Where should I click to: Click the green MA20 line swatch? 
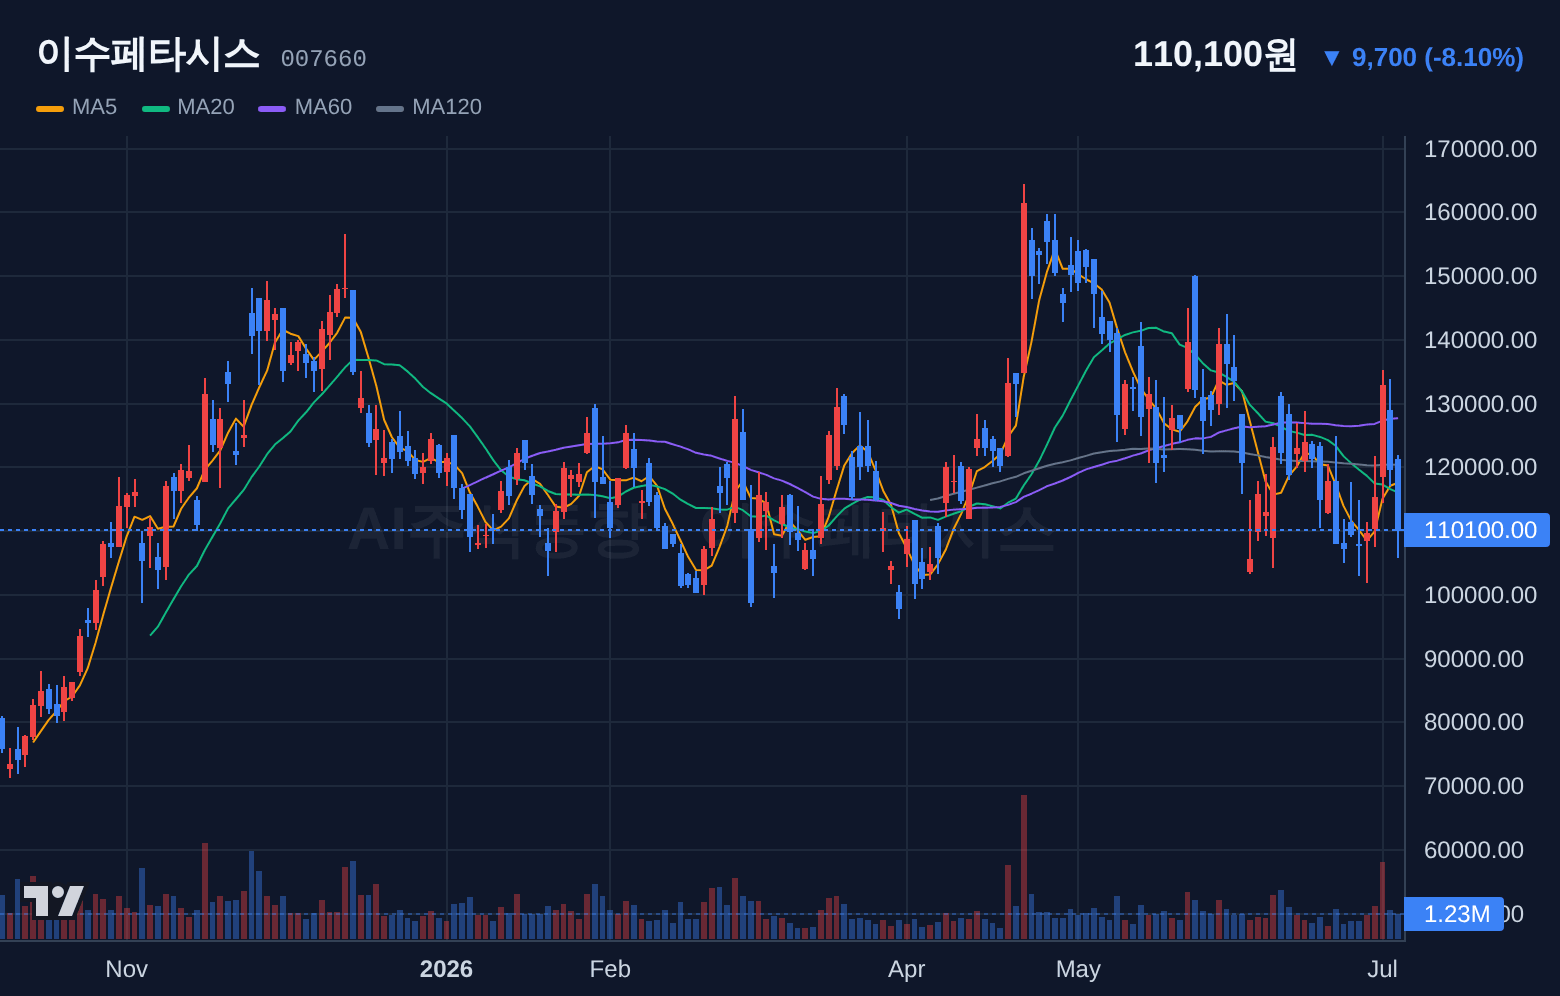pos(156,108)
